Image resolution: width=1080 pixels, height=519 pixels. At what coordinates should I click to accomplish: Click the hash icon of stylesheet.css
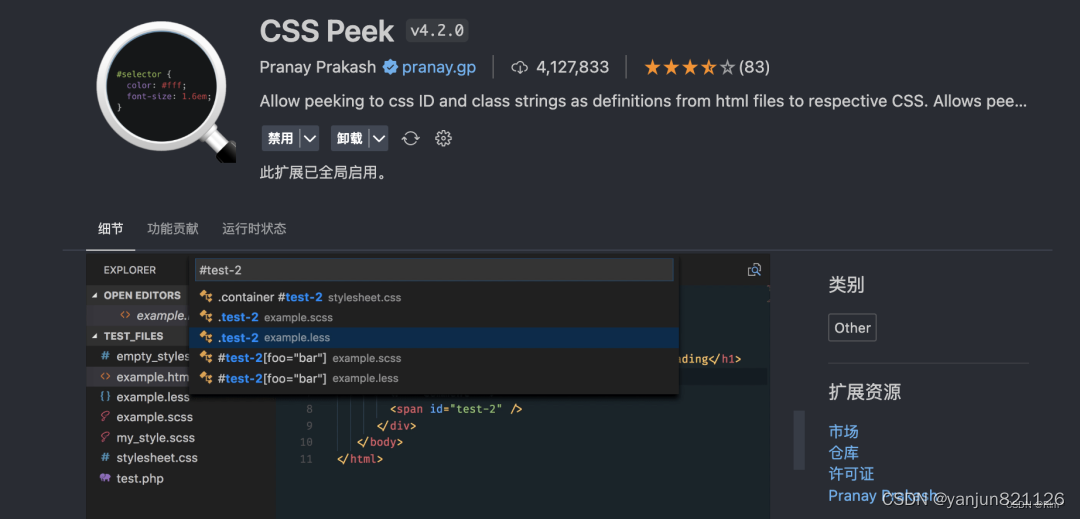[x=105, y=458]
